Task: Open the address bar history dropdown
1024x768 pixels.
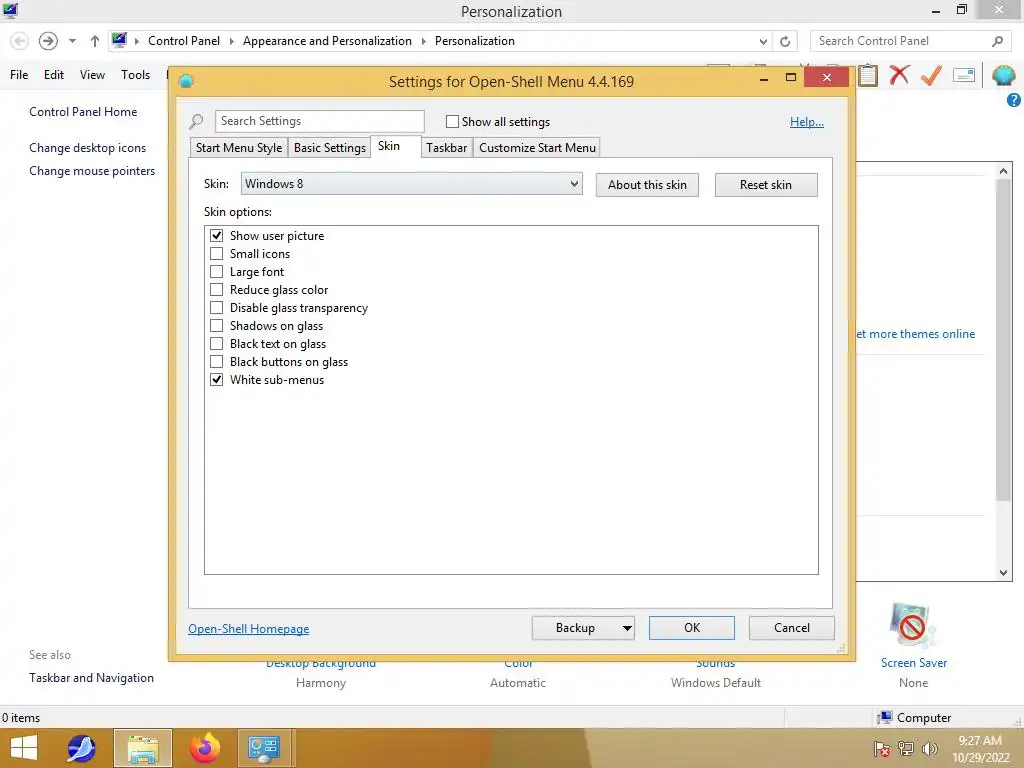Action: point(763,41)
